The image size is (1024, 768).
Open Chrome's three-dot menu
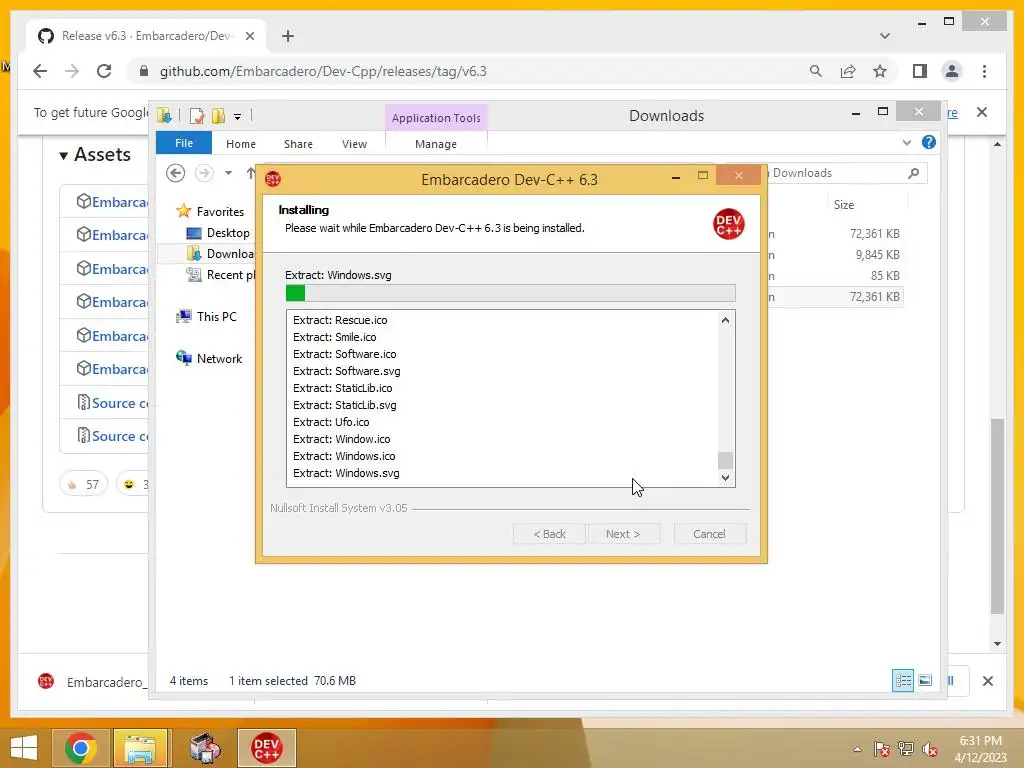click(984, 71)
